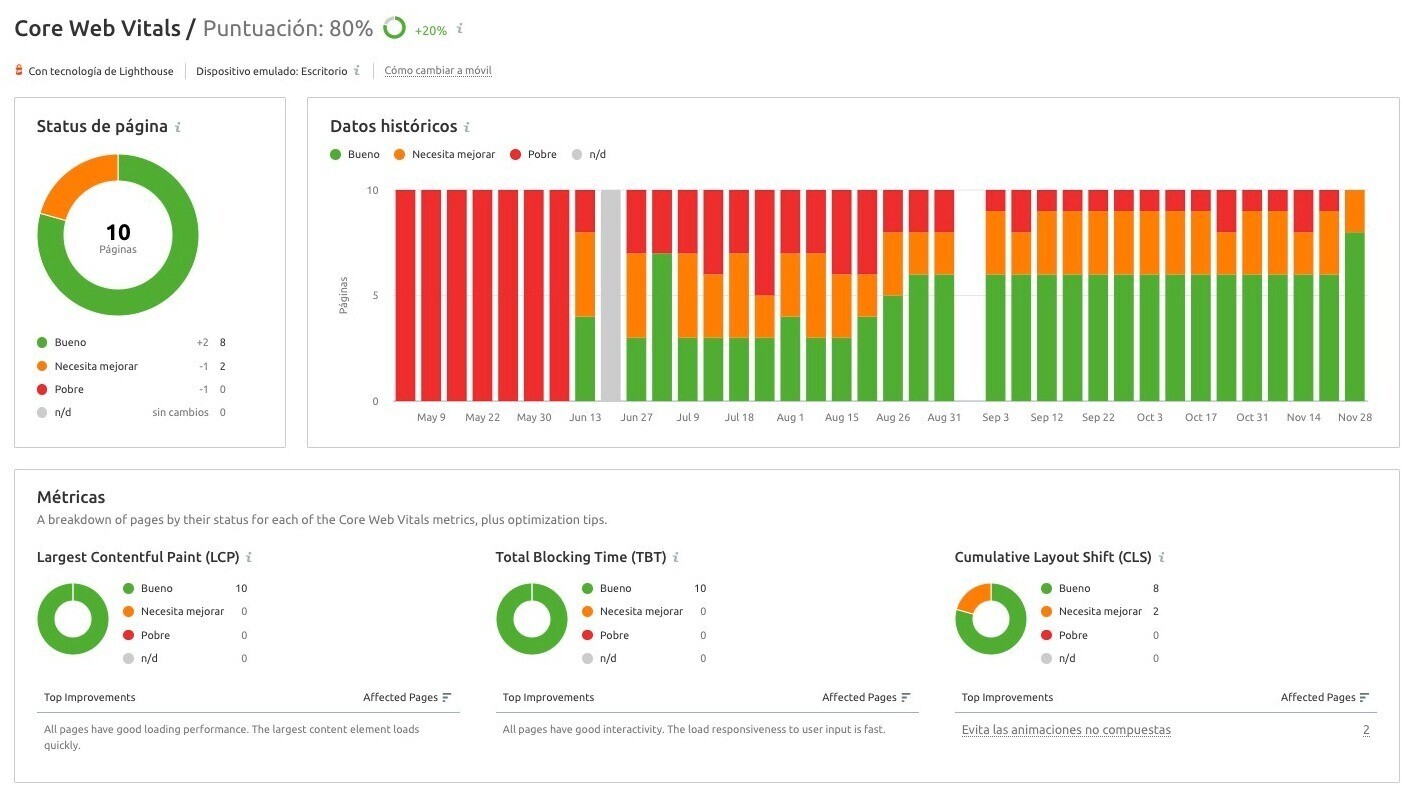Click the 'Bueno' legend row under LCP
The height and width of the screenshot is (796, 1412).
pyautogui.click(x=185, y=588)
